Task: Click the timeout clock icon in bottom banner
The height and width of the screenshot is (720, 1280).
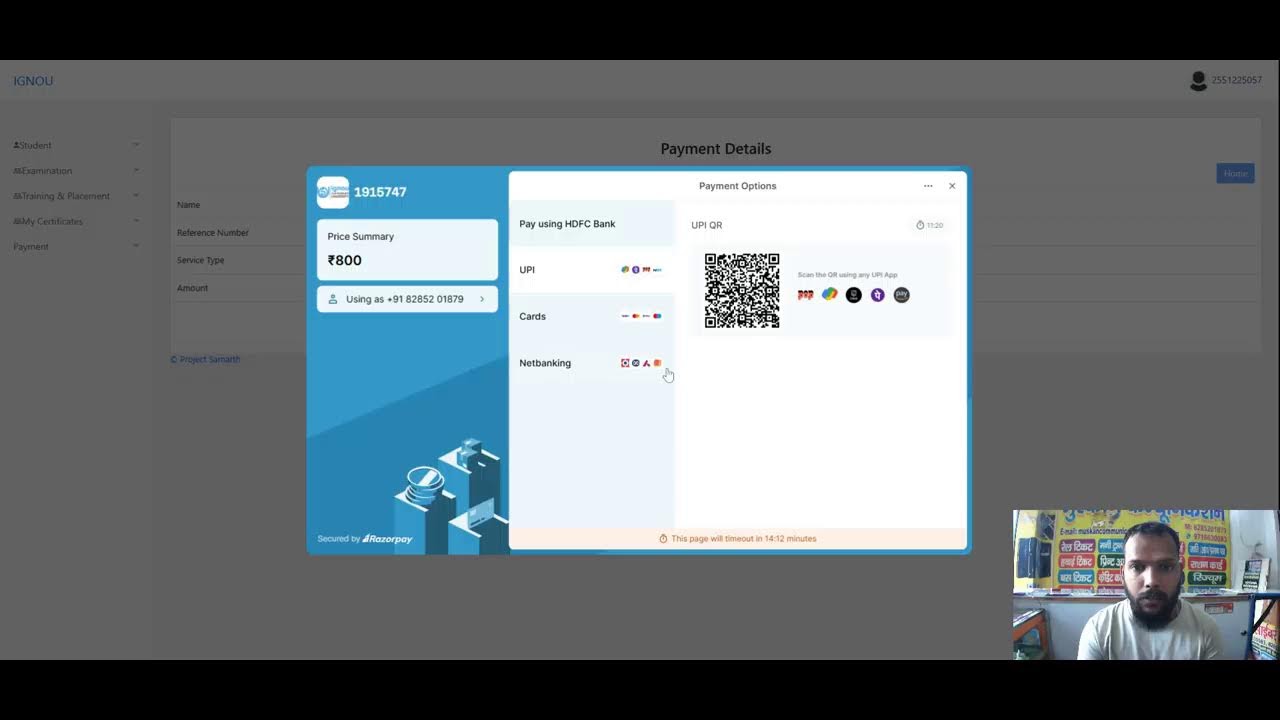Action: pyautogui.click(x=663, y=539)
